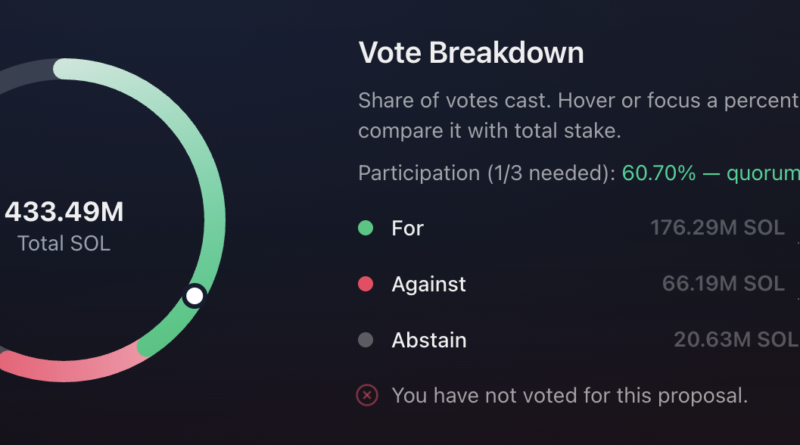Click the 'You have not voted' message
The width and height of the screenshot is (800, 445).
[570, 395]
